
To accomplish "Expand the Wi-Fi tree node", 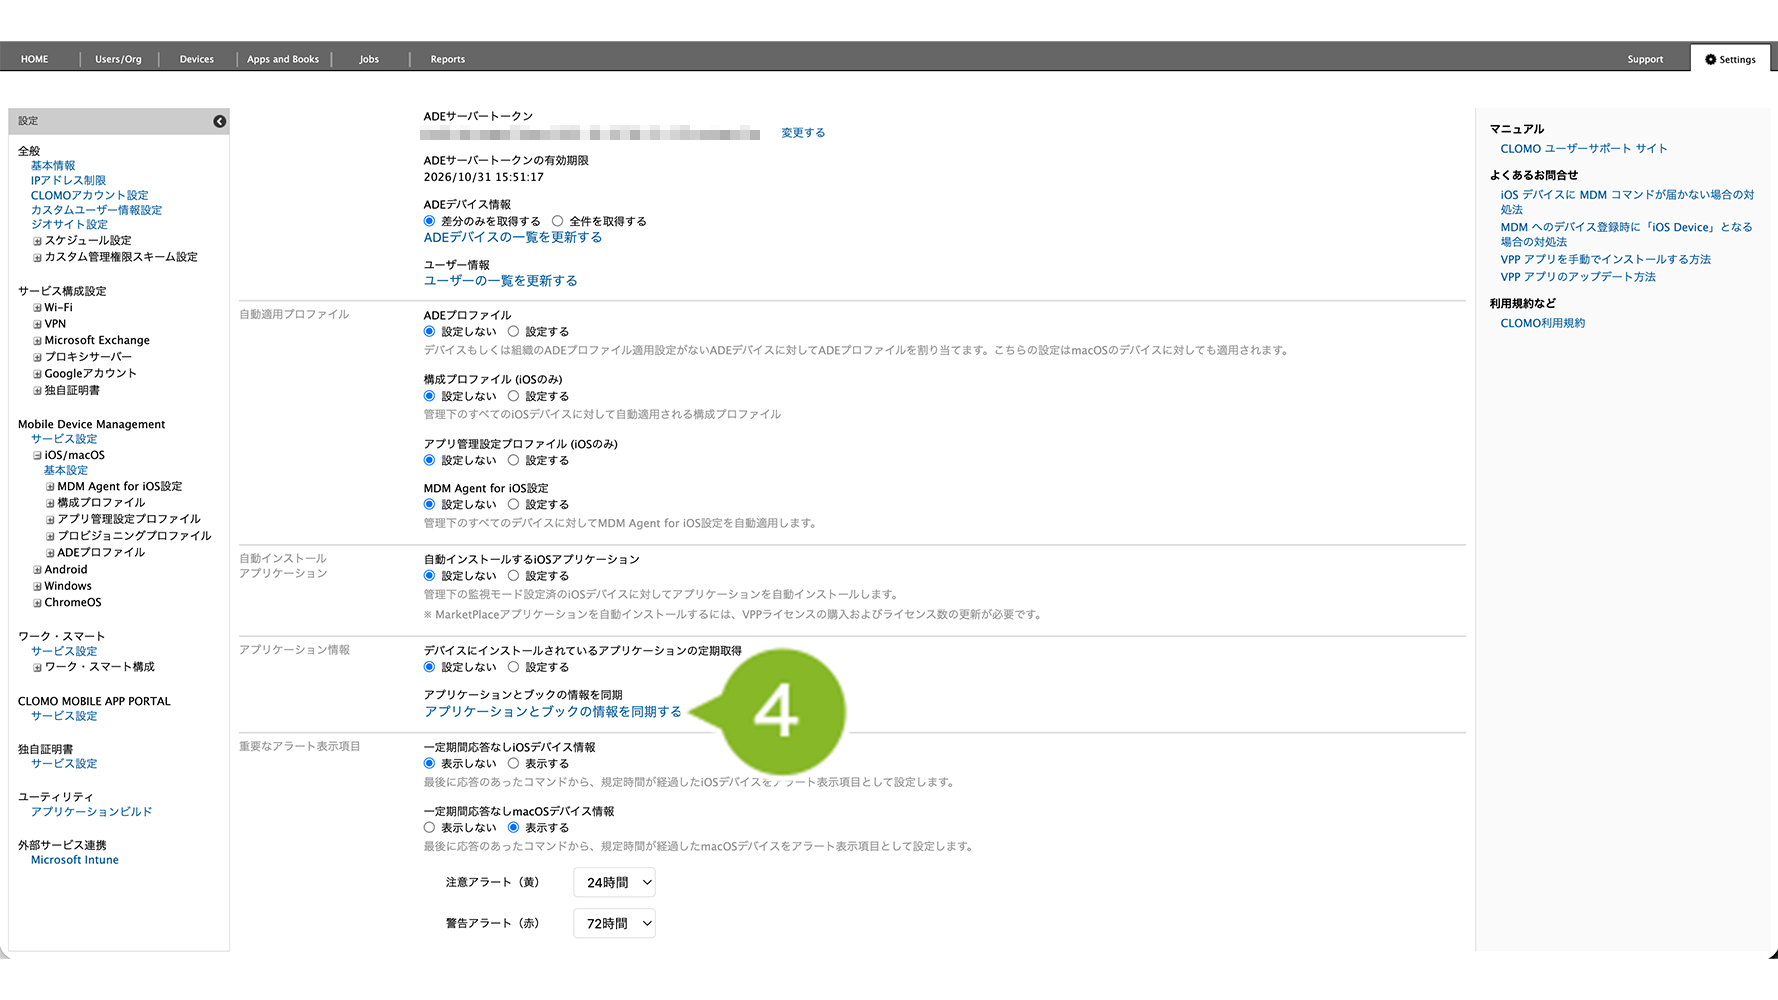I will tap(37, 308).
